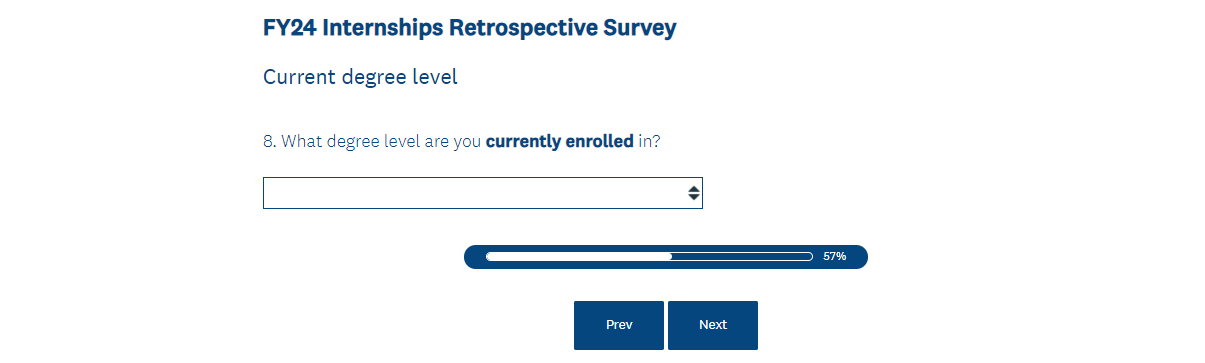This screenshot has height=363, width=1205.
Task: Click the up-down arrow icon in dropdown
Action: point(694,193)
